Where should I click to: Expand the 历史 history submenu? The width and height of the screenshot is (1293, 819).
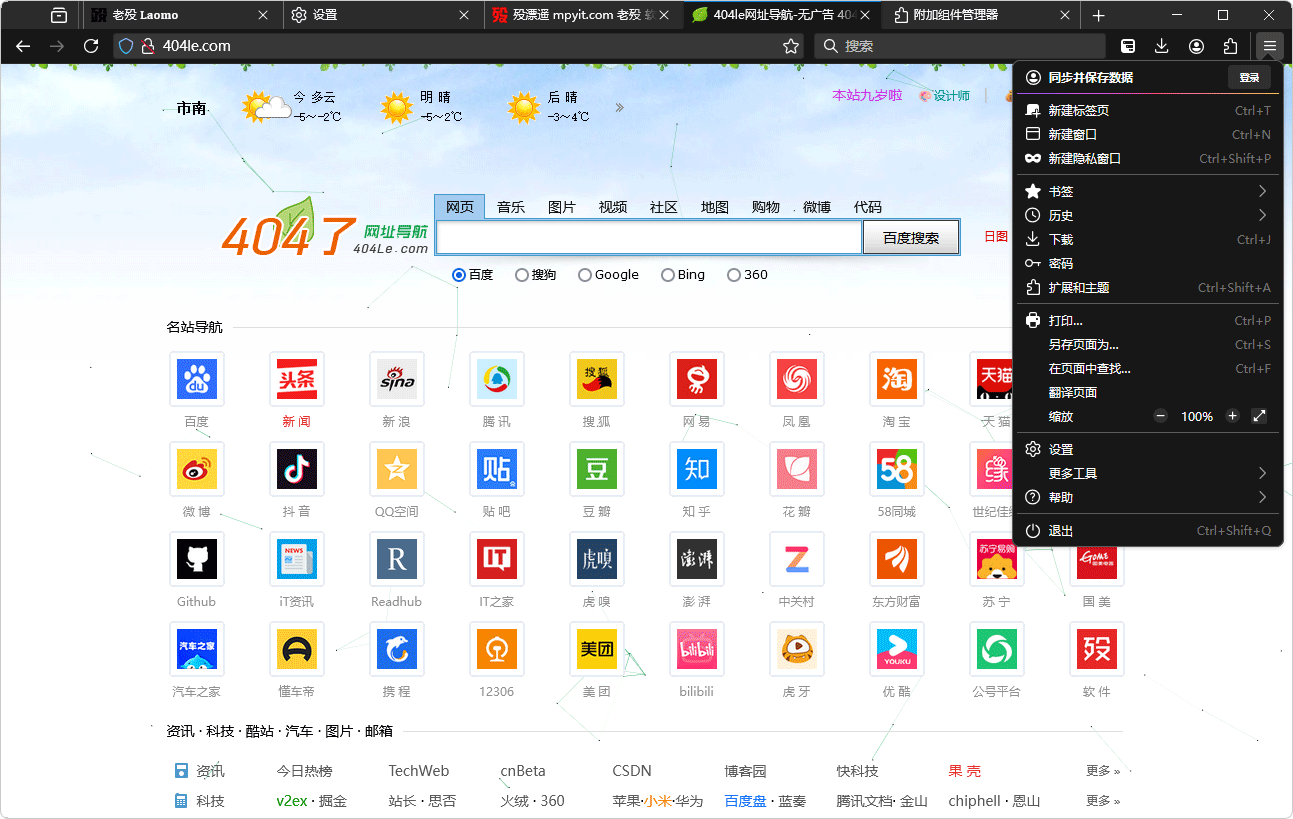1148,215
